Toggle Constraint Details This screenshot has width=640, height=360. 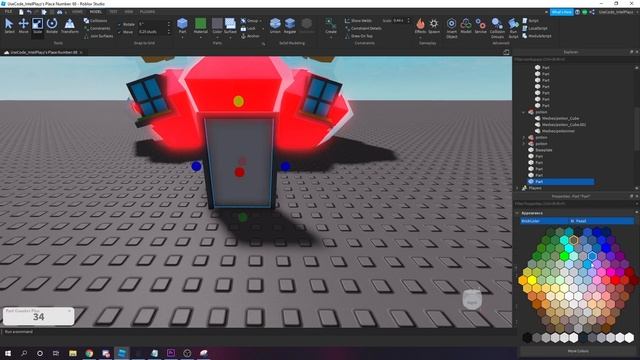click(x=363, y=28)
